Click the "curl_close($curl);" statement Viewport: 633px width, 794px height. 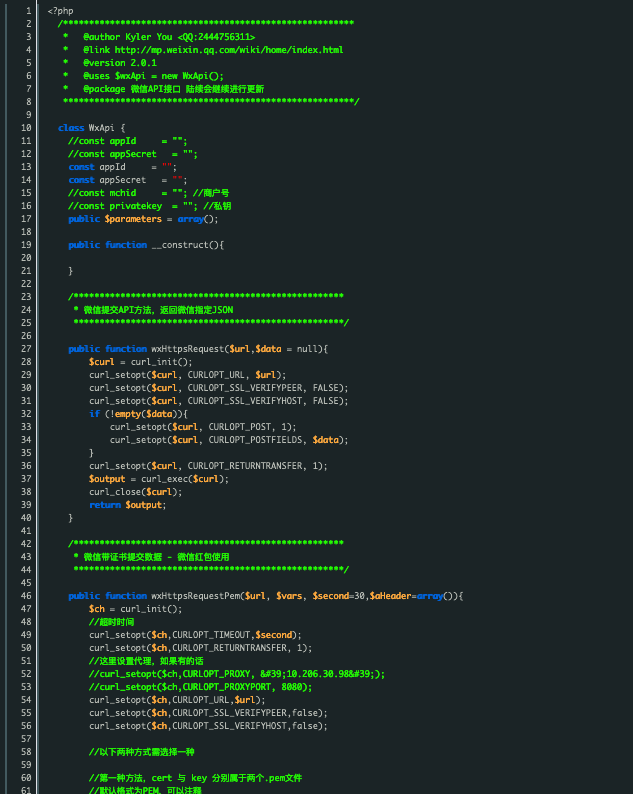pos(136,492)
